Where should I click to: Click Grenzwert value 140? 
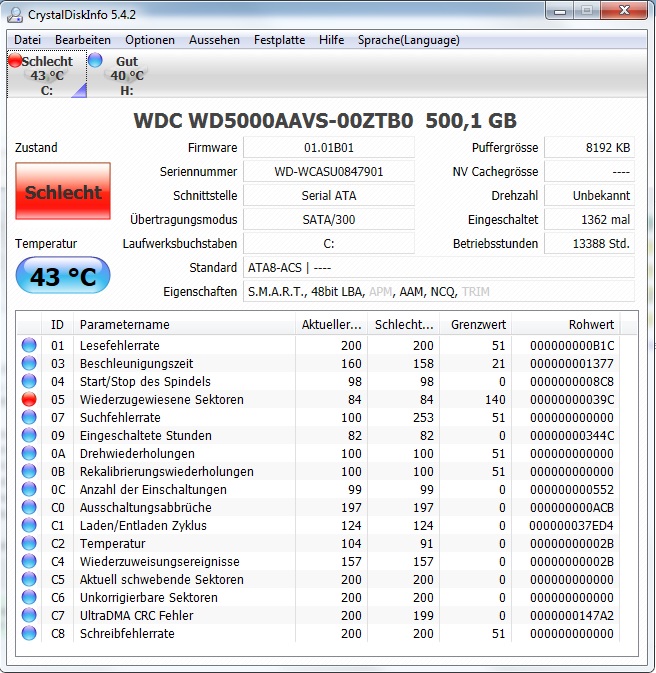495,400
